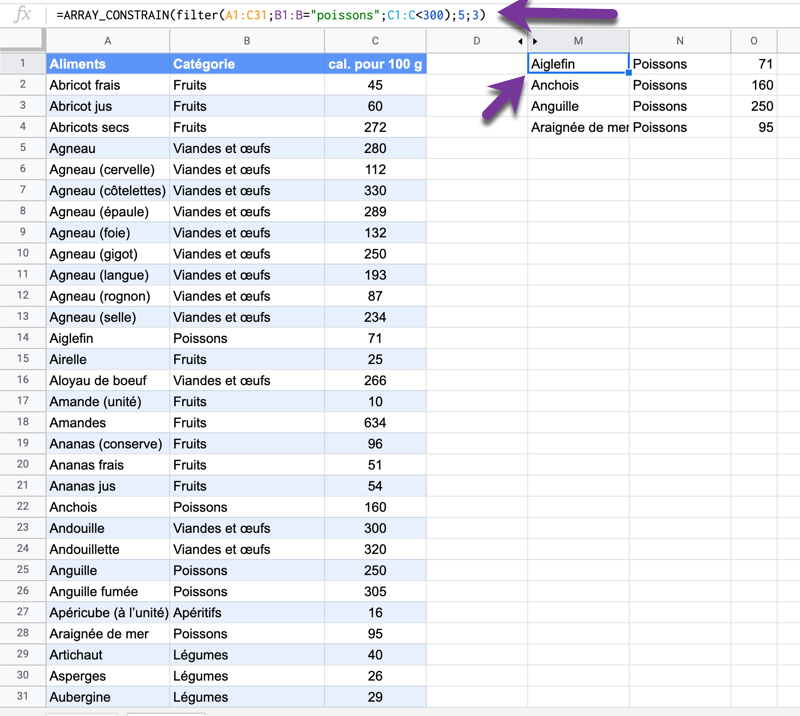800x716 pixels.
Task: Click the select-all corner box
Action: 22,40
